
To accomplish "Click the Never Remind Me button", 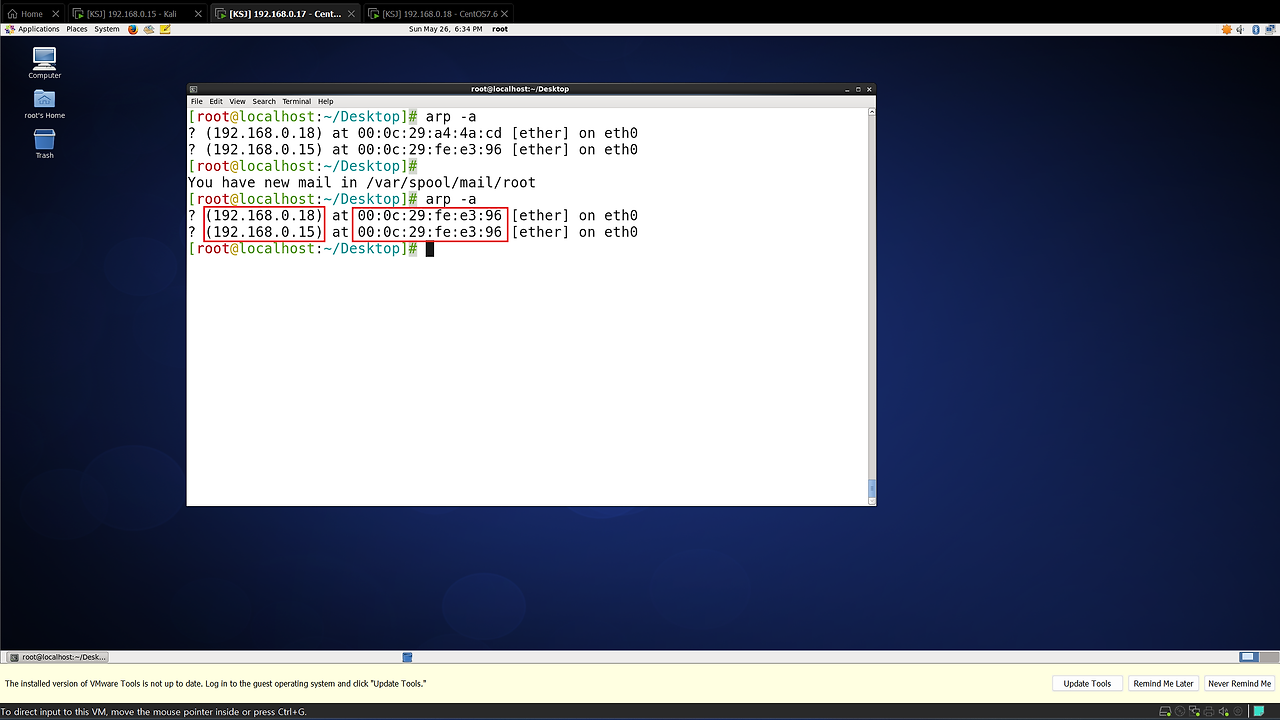I will click(x=1239, y=683).
